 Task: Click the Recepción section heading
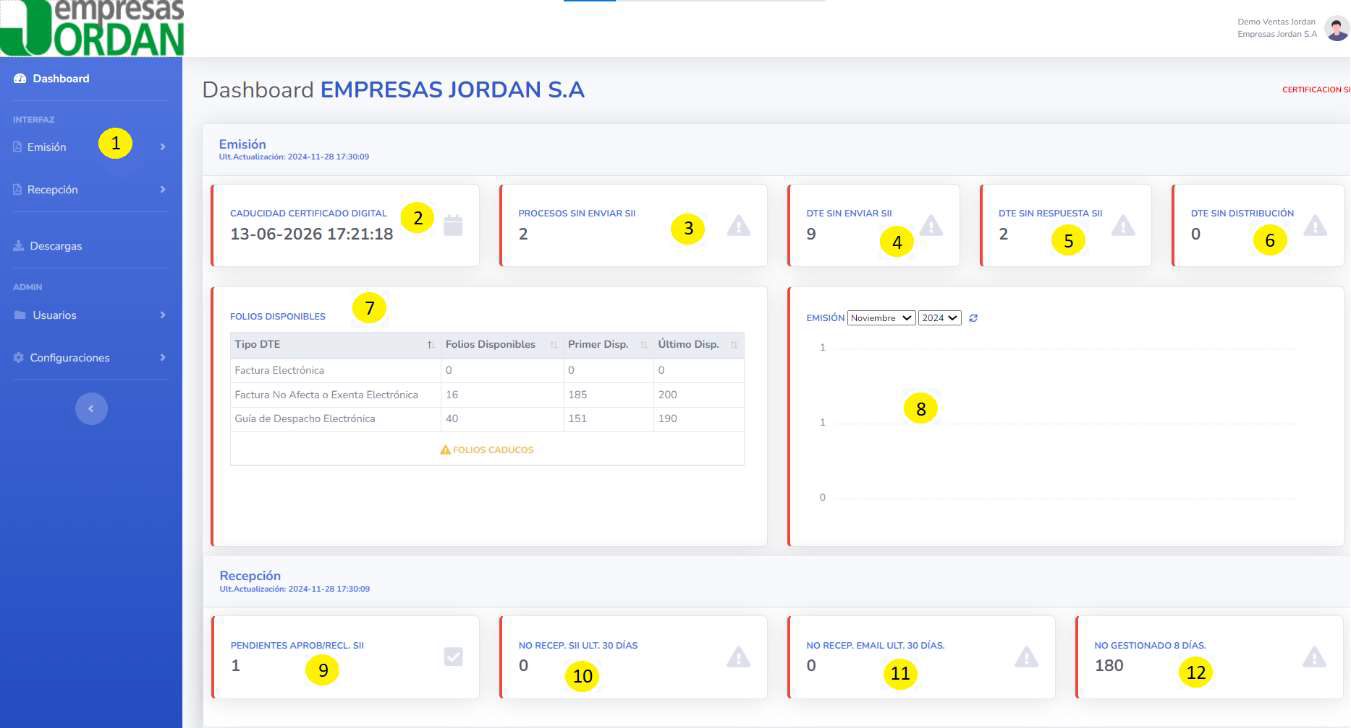point(250,576)
